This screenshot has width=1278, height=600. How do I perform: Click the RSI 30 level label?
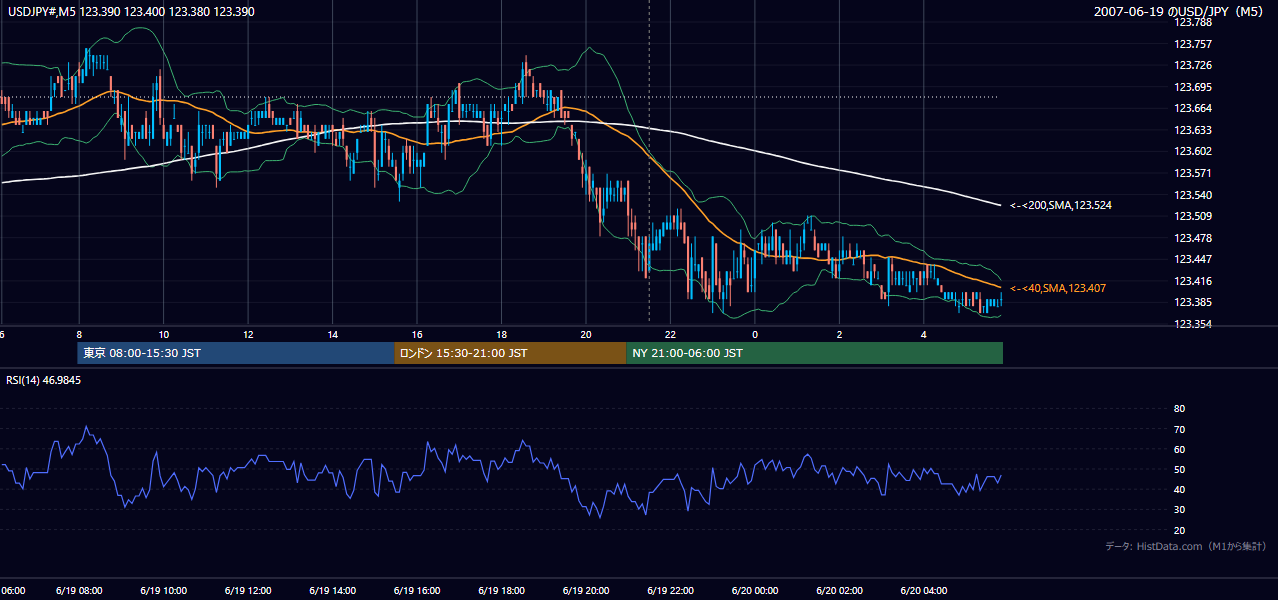coord(1179,510)
